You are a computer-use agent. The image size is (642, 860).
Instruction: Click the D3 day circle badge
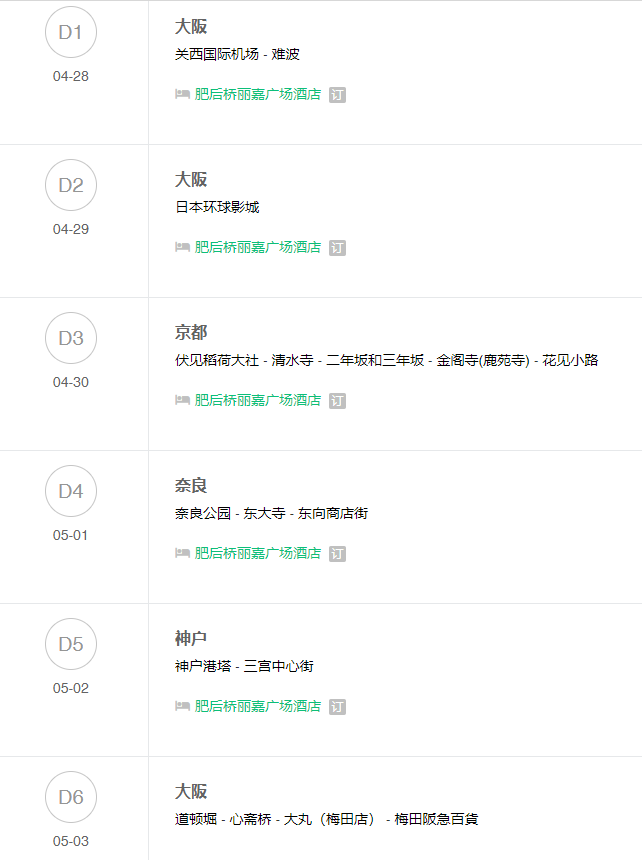coord(71,338)
